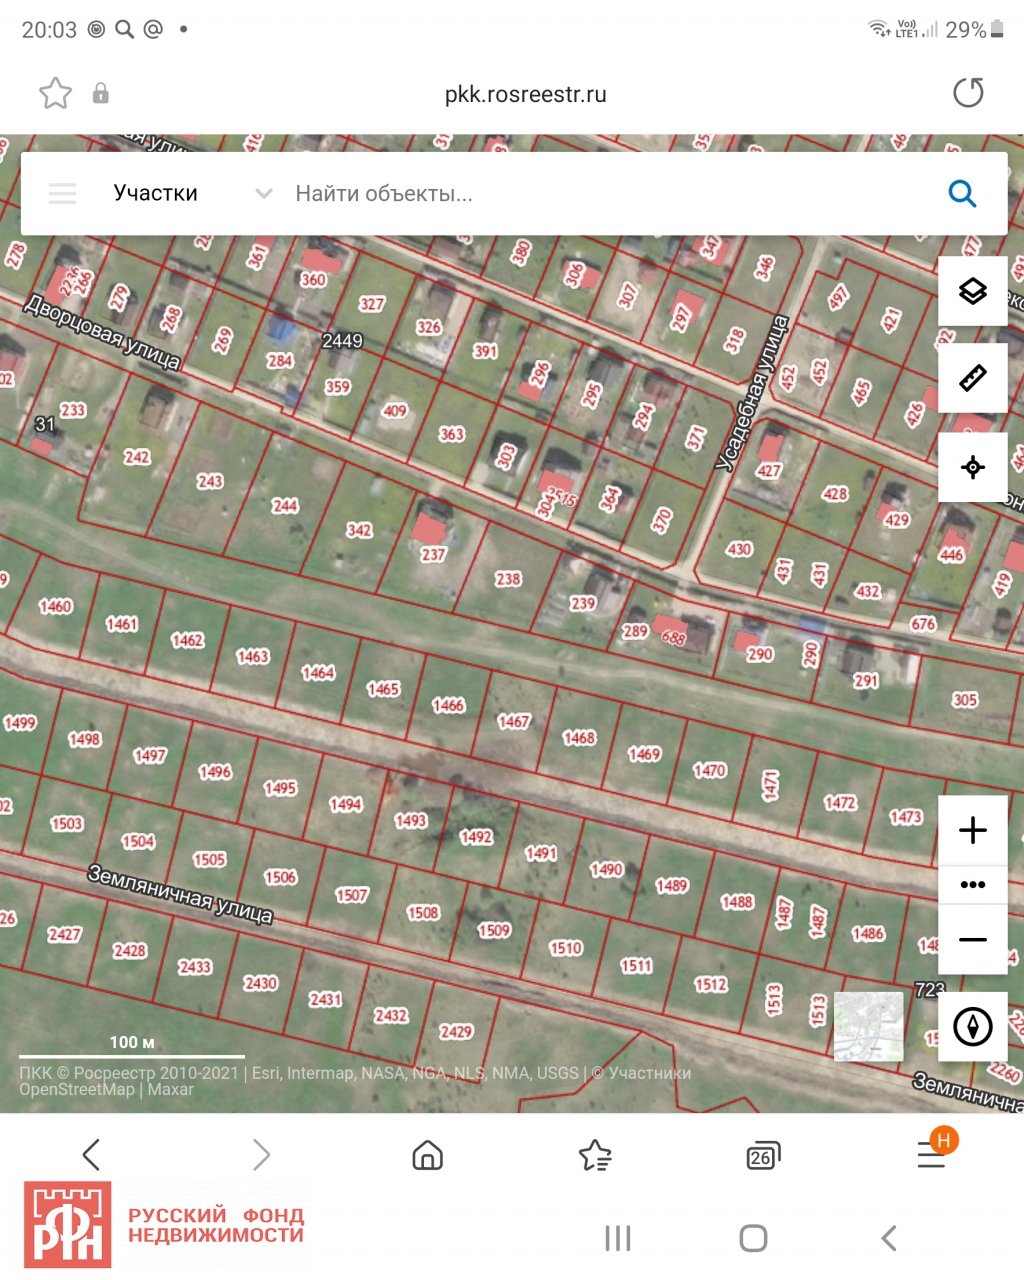Expand the Участки search type dropdown

(192, 193)
